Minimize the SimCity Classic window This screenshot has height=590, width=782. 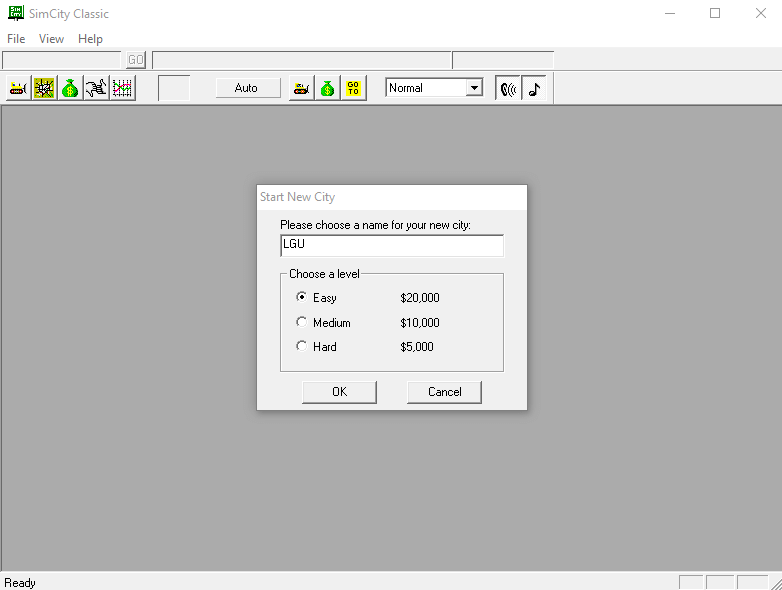coord(670,13)
